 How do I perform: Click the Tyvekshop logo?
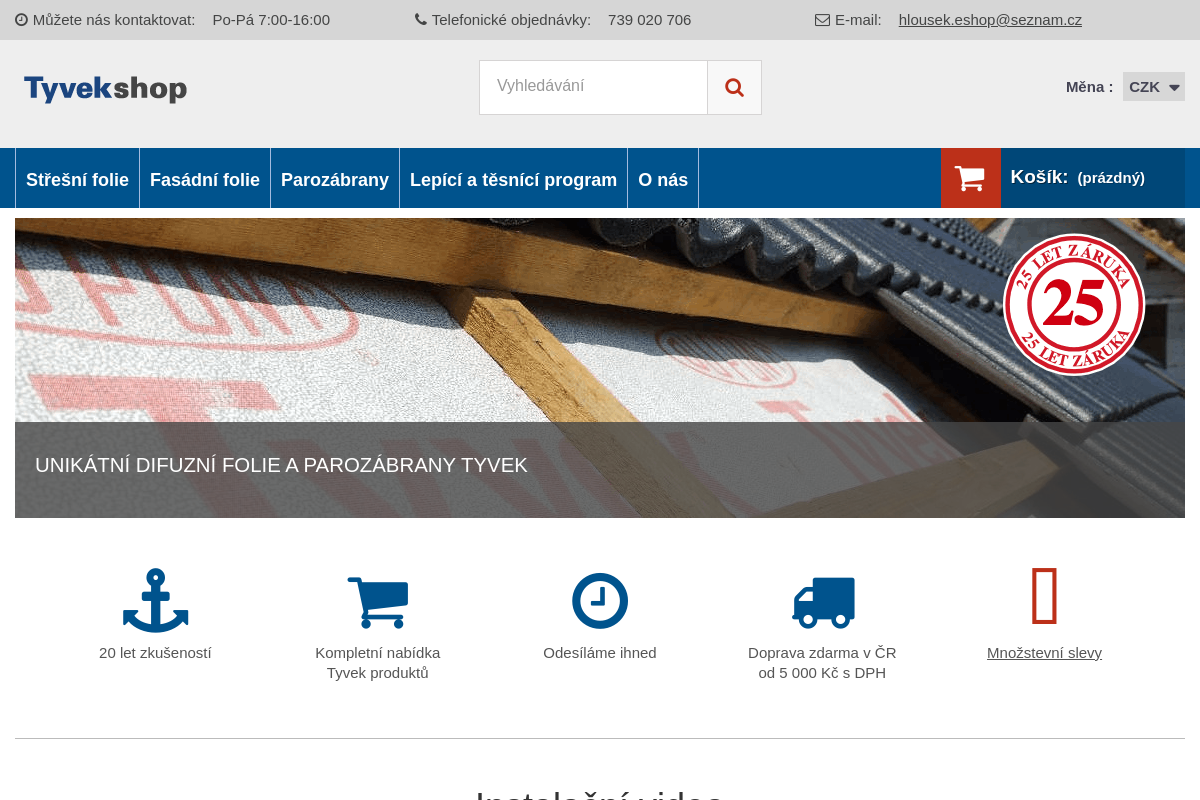pyautogui.click(x=105, y=89)
